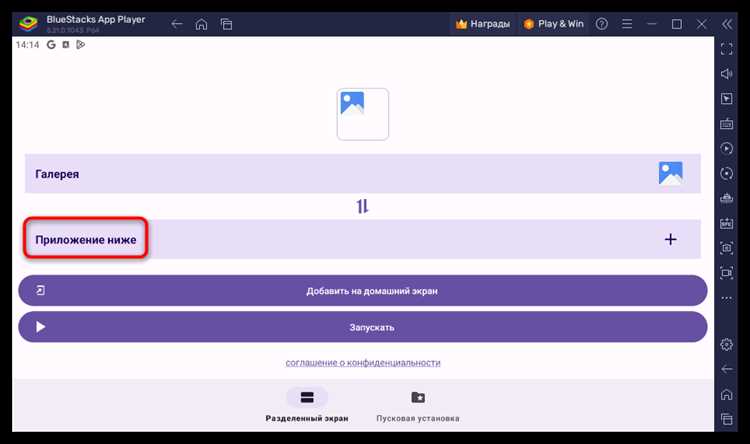750x444 pixels.
Task: Click the sidebar recent apps icon
Action: click(727, 419)
